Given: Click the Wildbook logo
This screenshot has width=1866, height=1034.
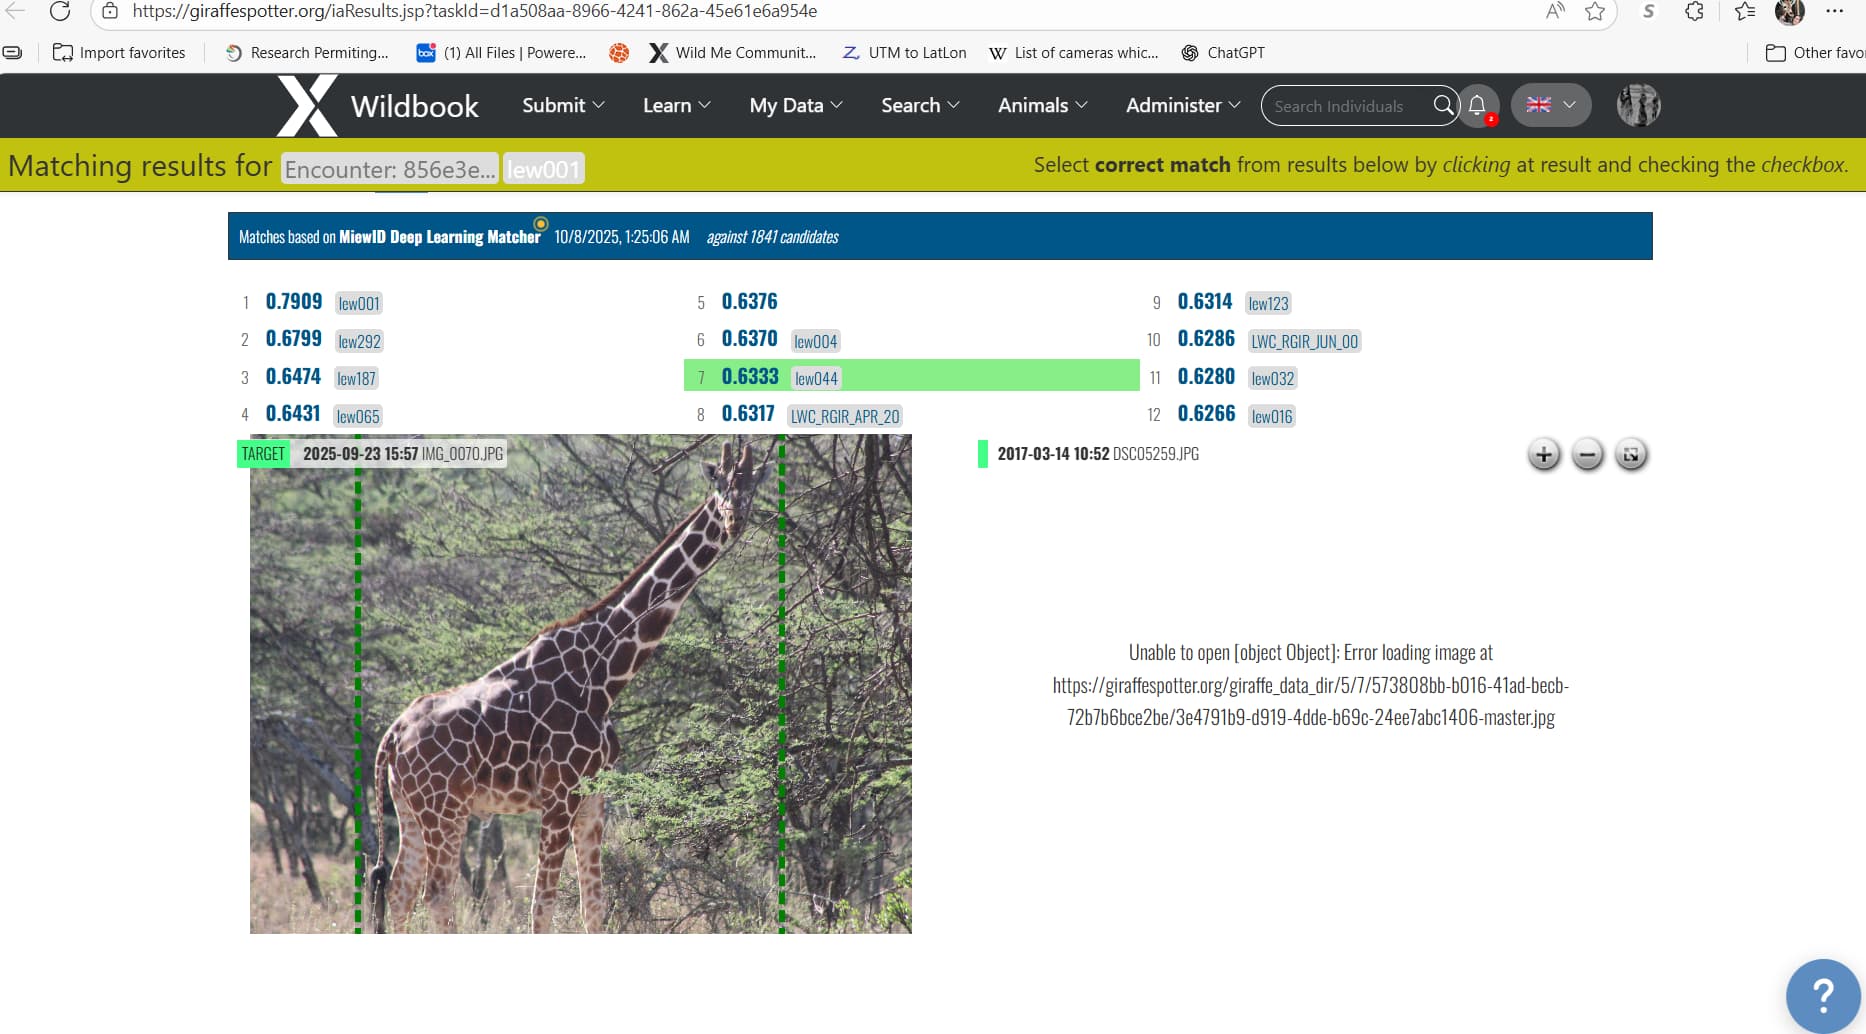Looking at the screenshot, I should click(378, 105).
